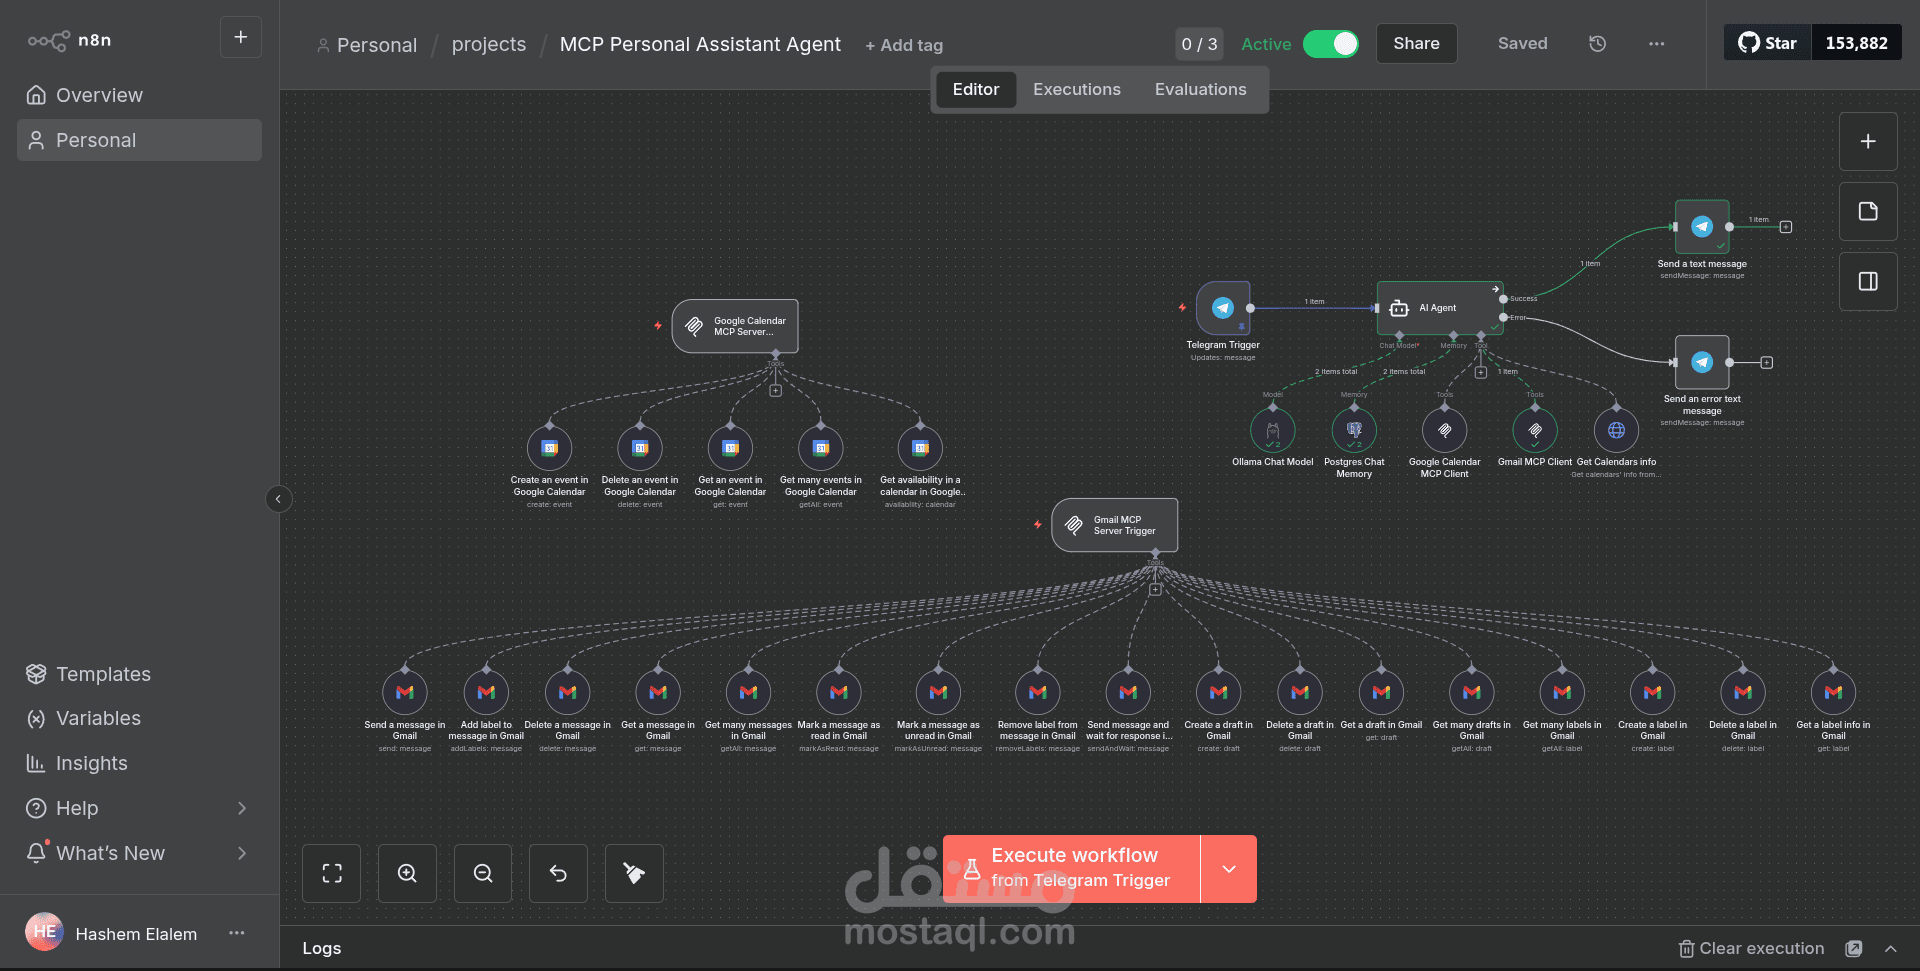Screen dimensions: 1920x971
Task: Open workflow history
Action: click(x=1597, y=43)
